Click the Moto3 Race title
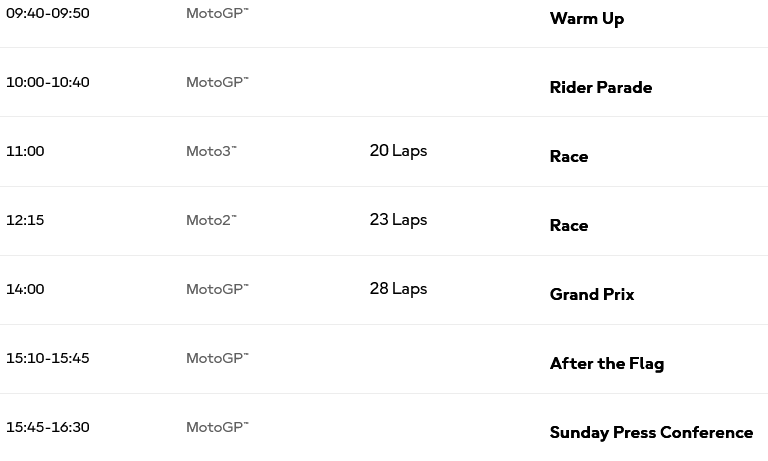 pos(569,156)
